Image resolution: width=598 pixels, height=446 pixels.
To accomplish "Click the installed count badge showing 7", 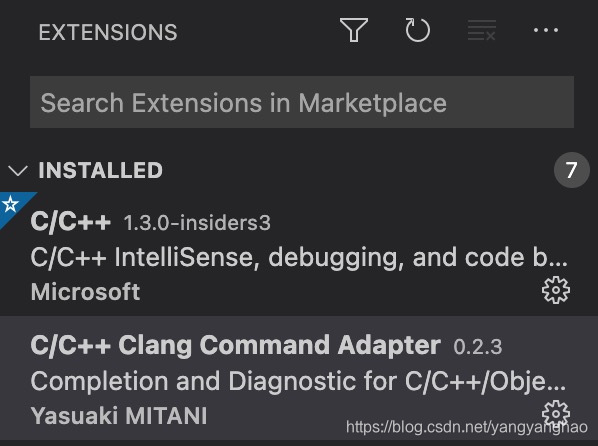I will click(x=571, y=170).
